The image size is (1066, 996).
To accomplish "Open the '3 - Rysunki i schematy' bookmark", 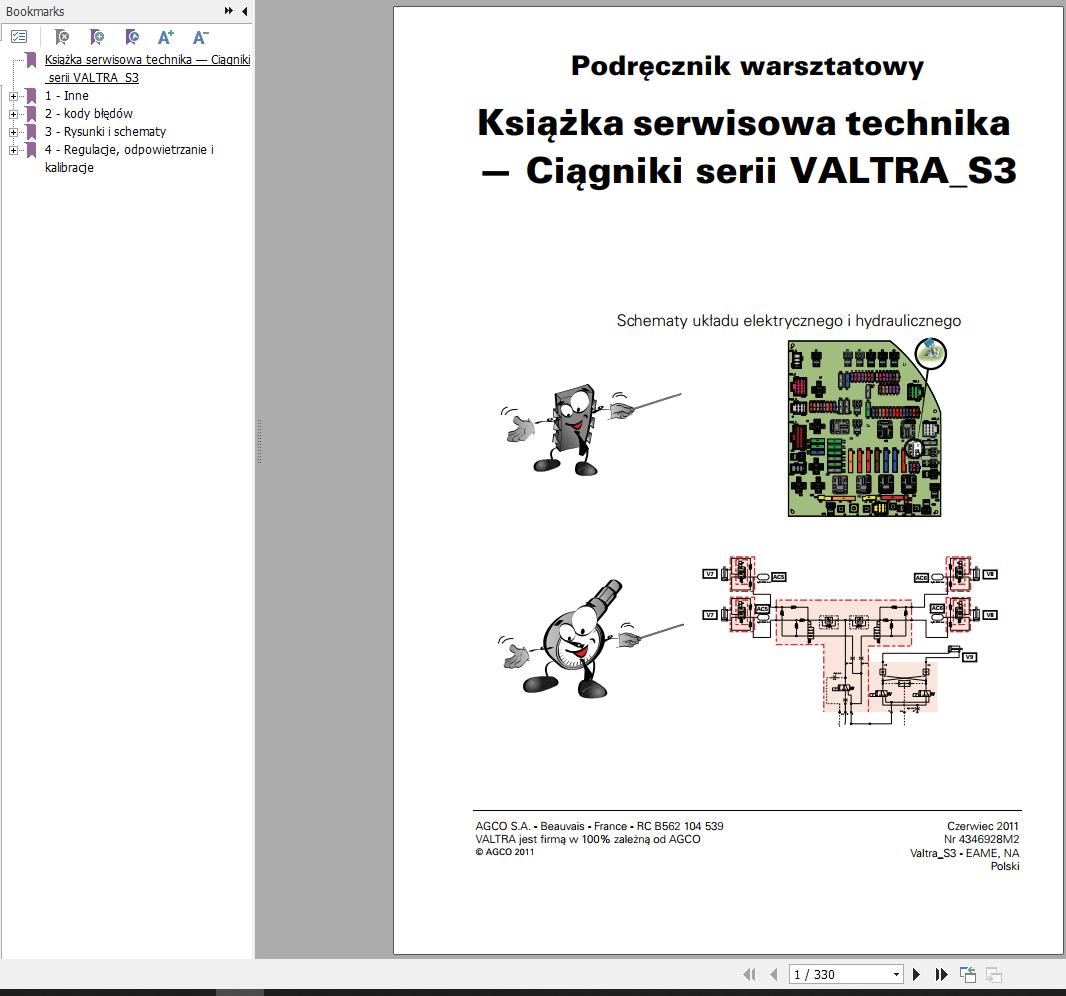I will (105, 131).
